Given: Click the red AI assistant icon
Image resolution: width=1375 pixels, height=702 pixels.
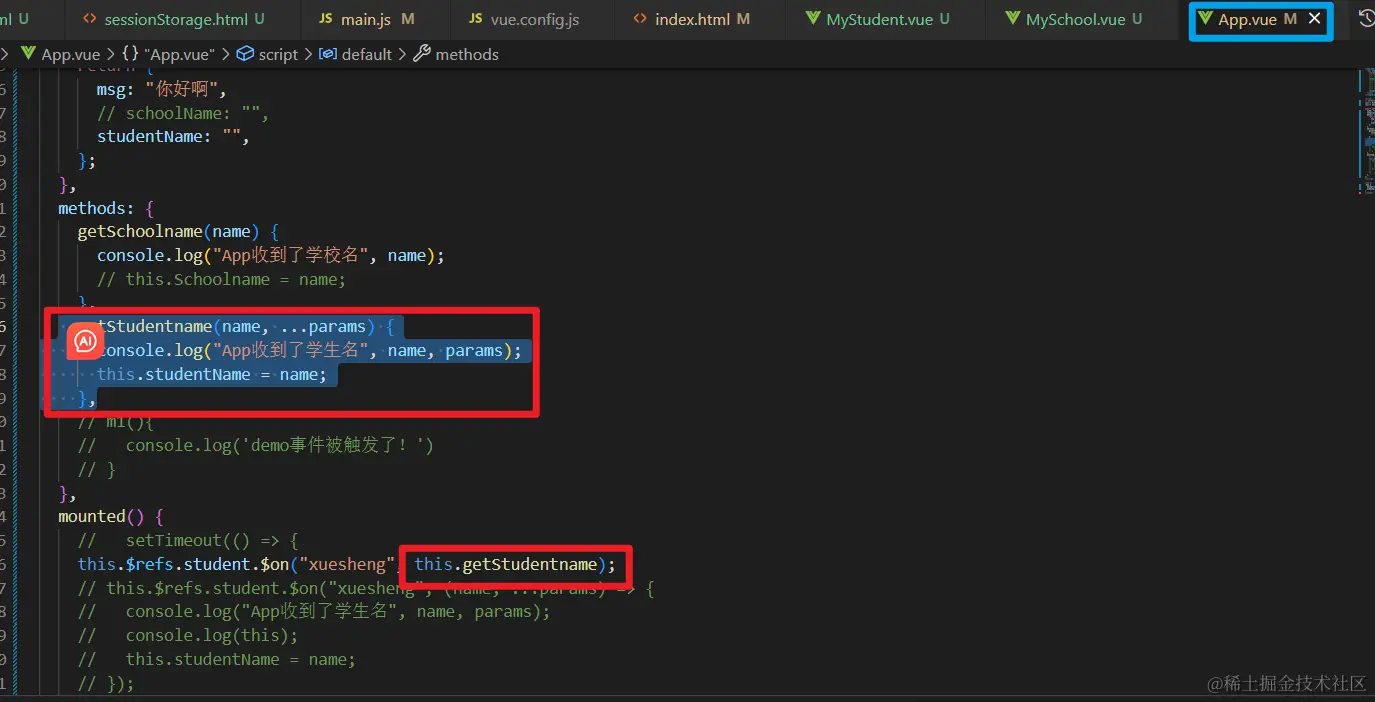Looking at the screenshot, I should point(85,342).
